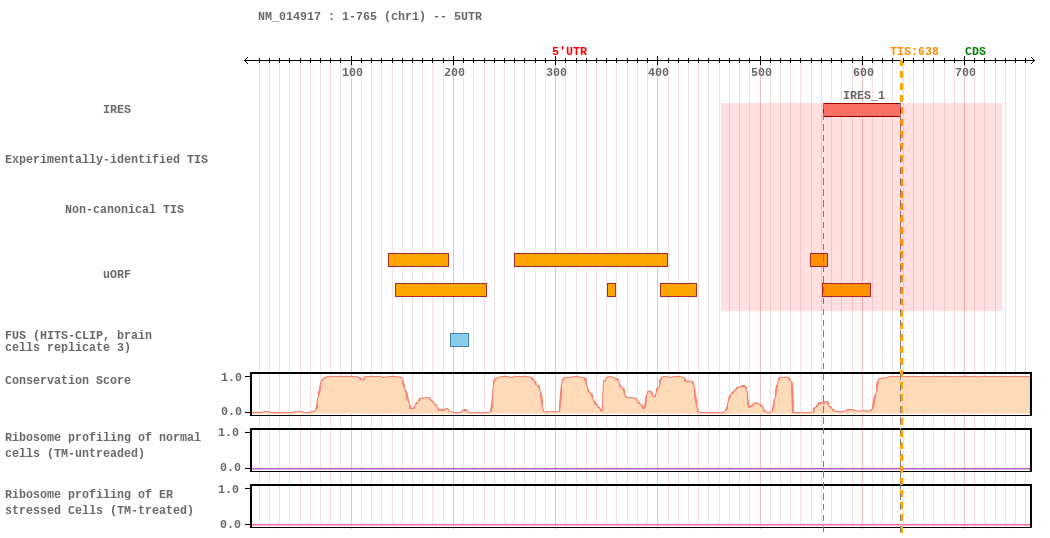Viewport: 1050px width, 538px height.
Task: Click the red IRES_1 bar
Action: (861, 110)
